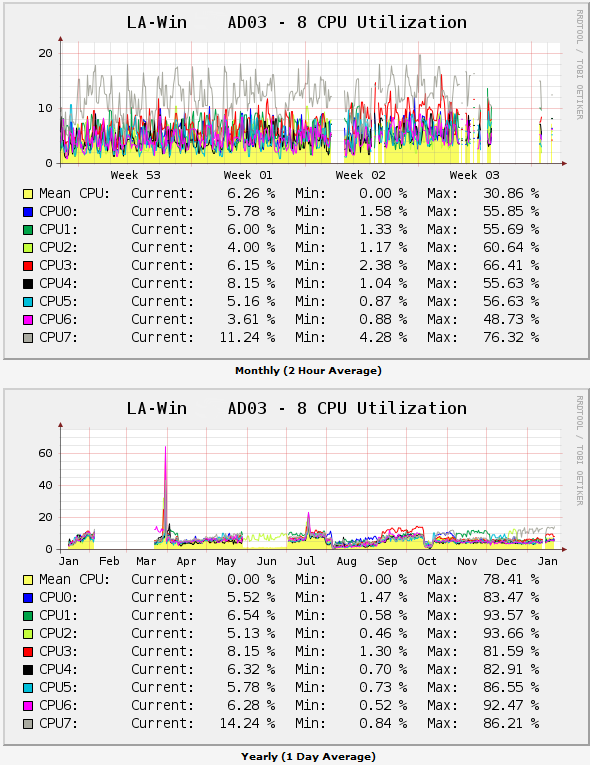590x765 pixels.
Task: Click the monthly CPU2 max value 60.64 %
Action: (x=511, y=247)
